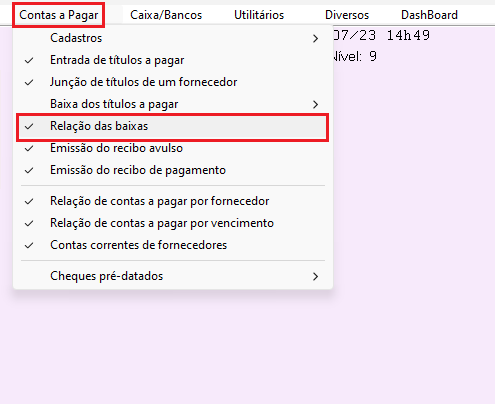
Task: Open the DashBoard menu
Action: [x=429, y=15]
